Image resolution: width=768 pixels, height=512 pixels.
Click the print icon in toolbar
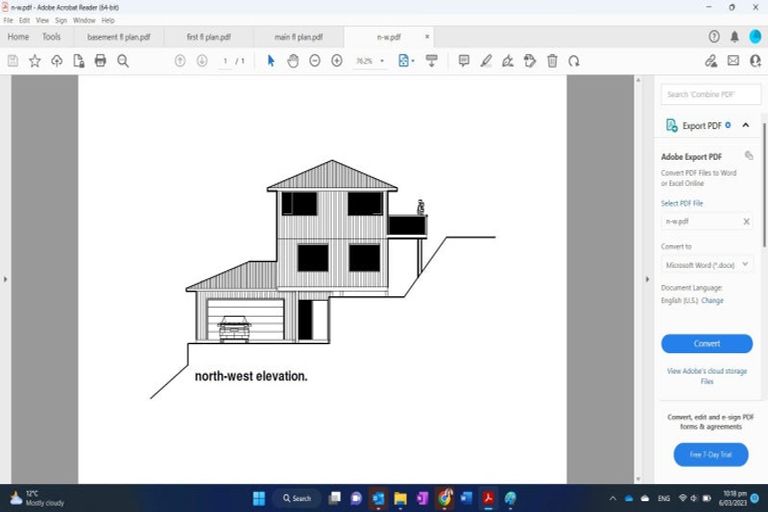point(100,61)
